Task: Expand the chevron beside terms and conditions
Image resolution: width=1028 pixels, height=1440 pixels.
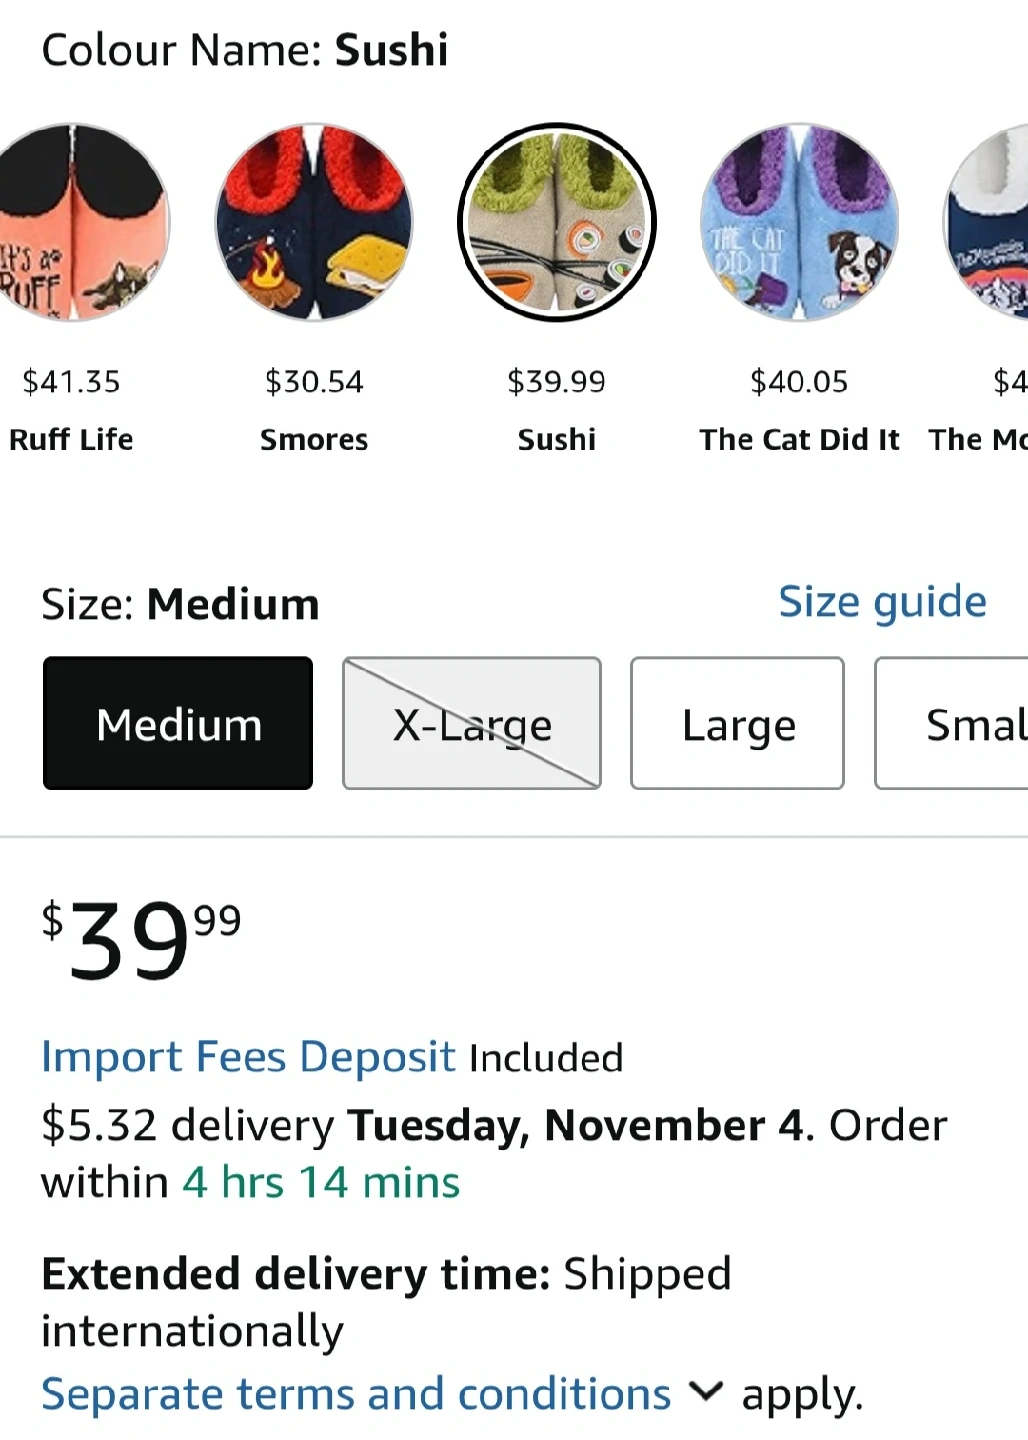Action: pyautogui.click(x=706, y=1391)
